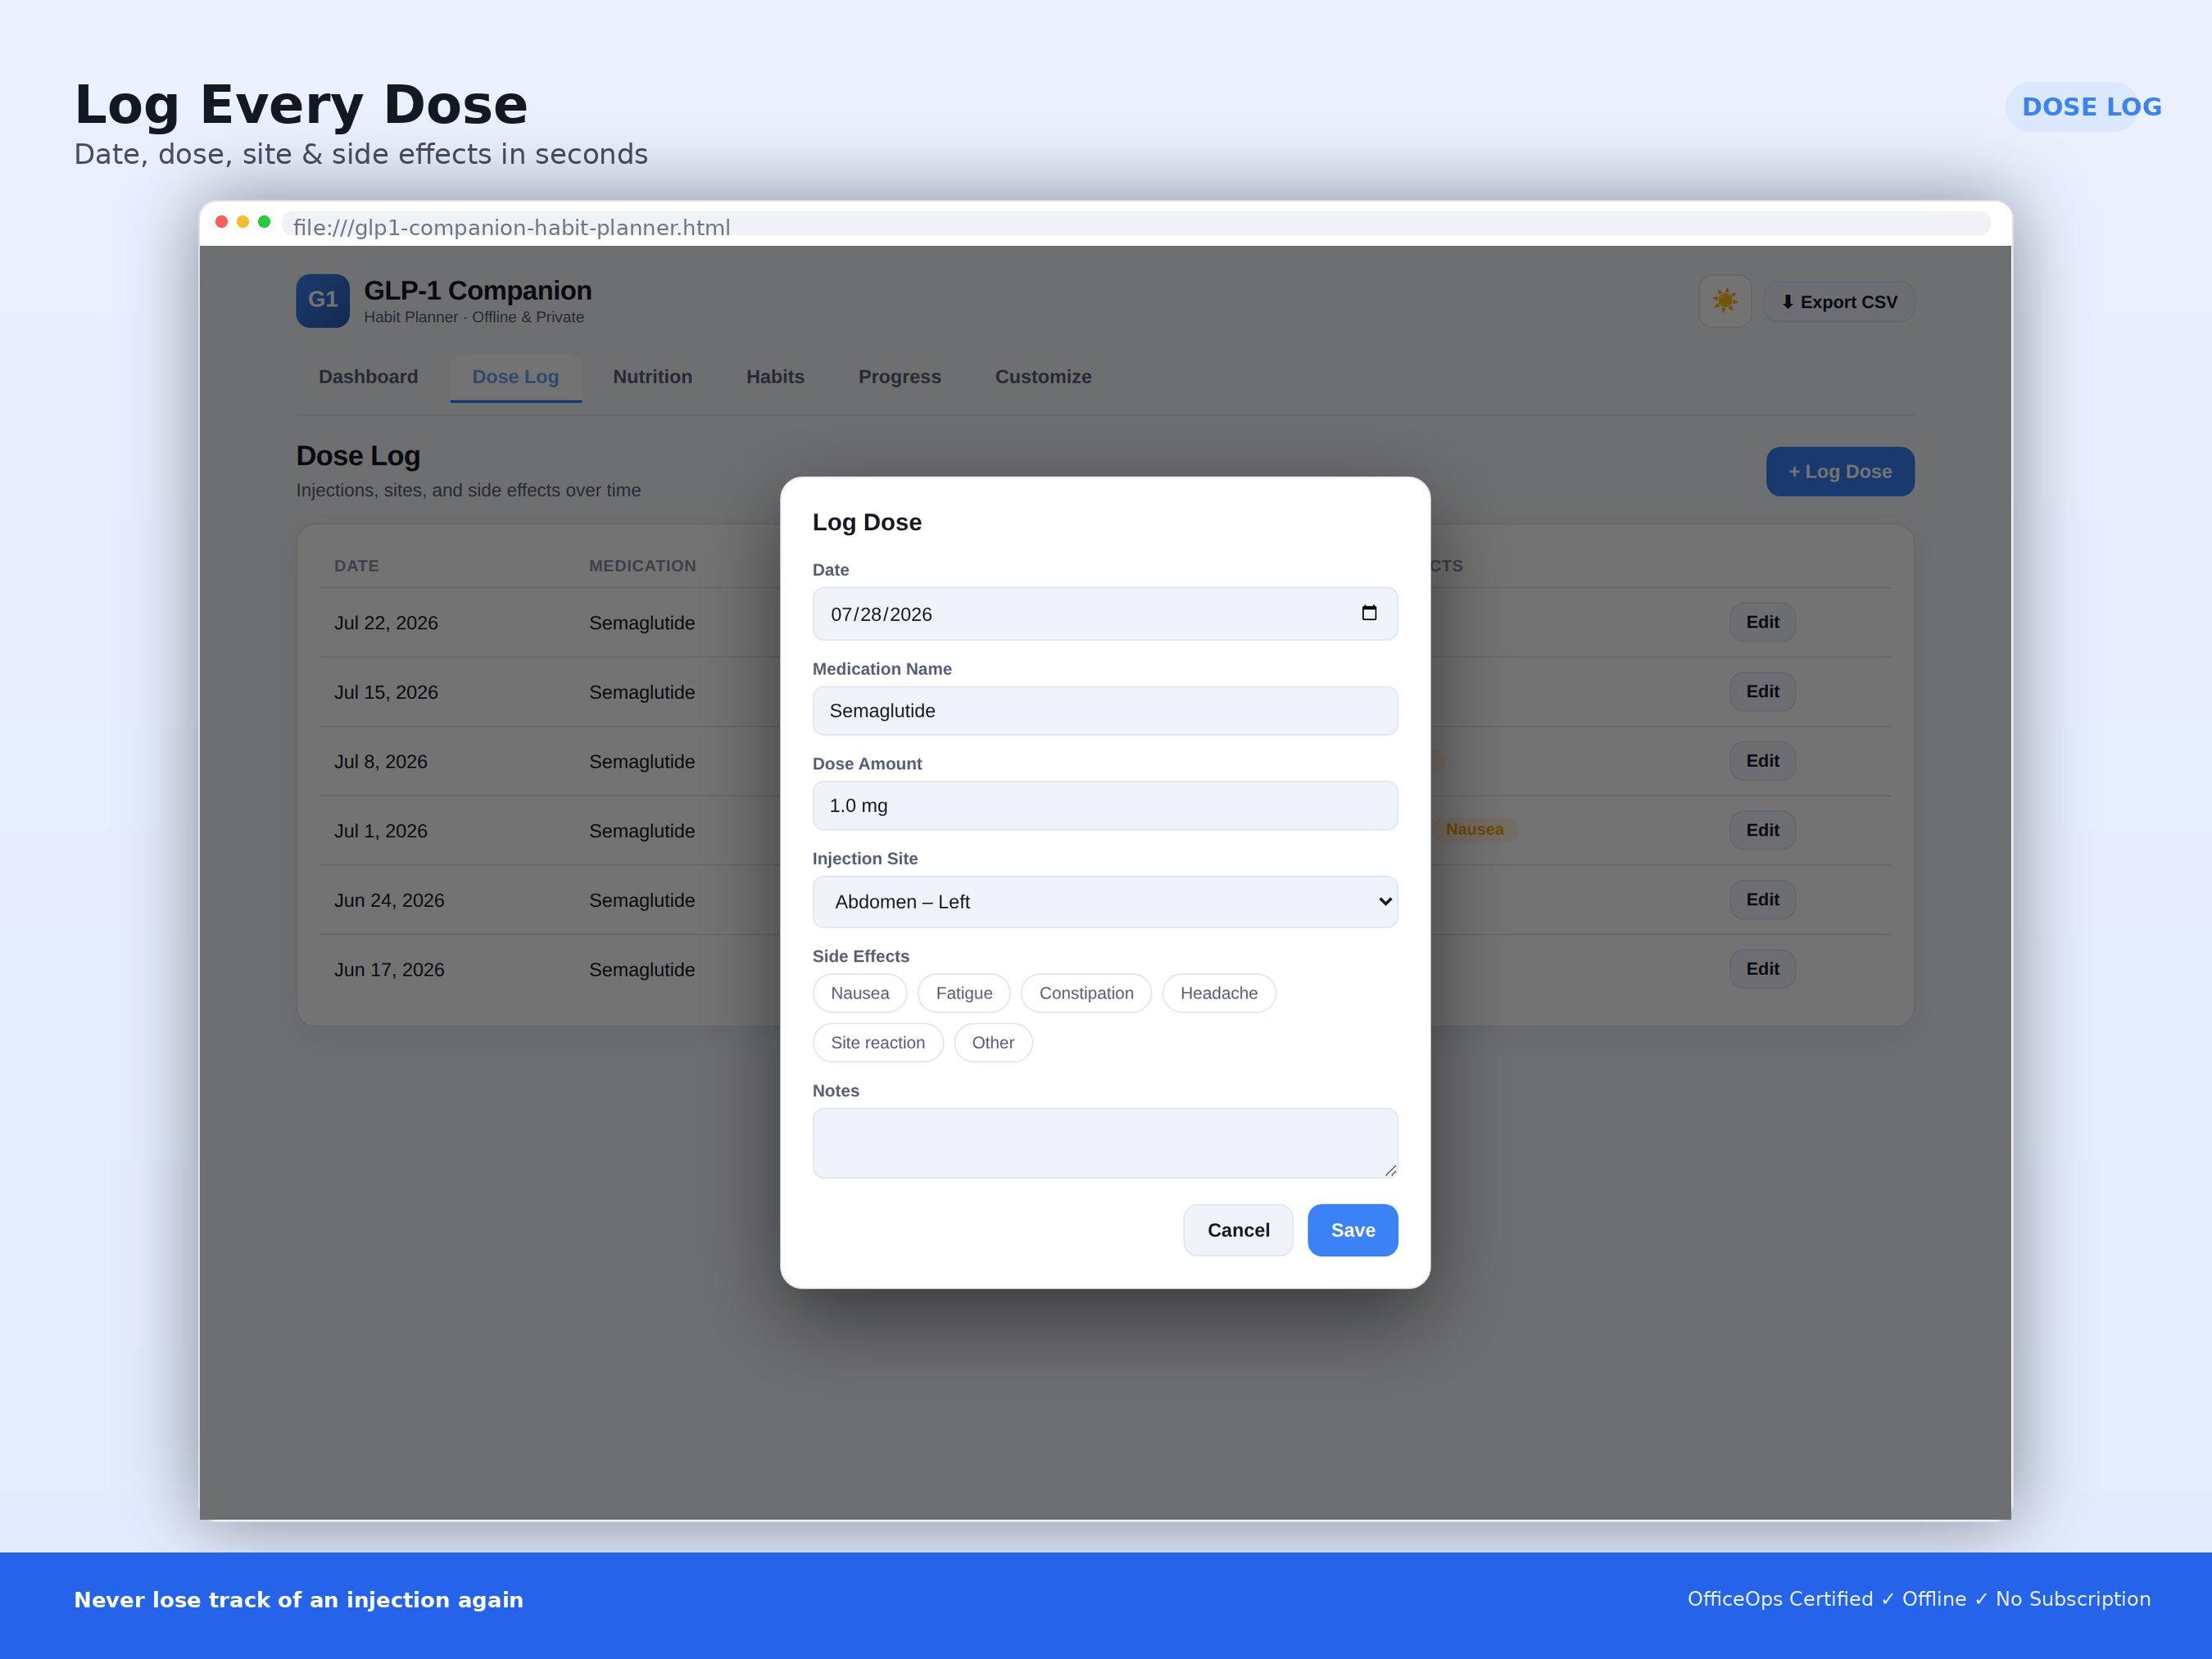
Task: Click the sun theme toggle icon
Action: pyautogui.click(x=1725, y=301)
